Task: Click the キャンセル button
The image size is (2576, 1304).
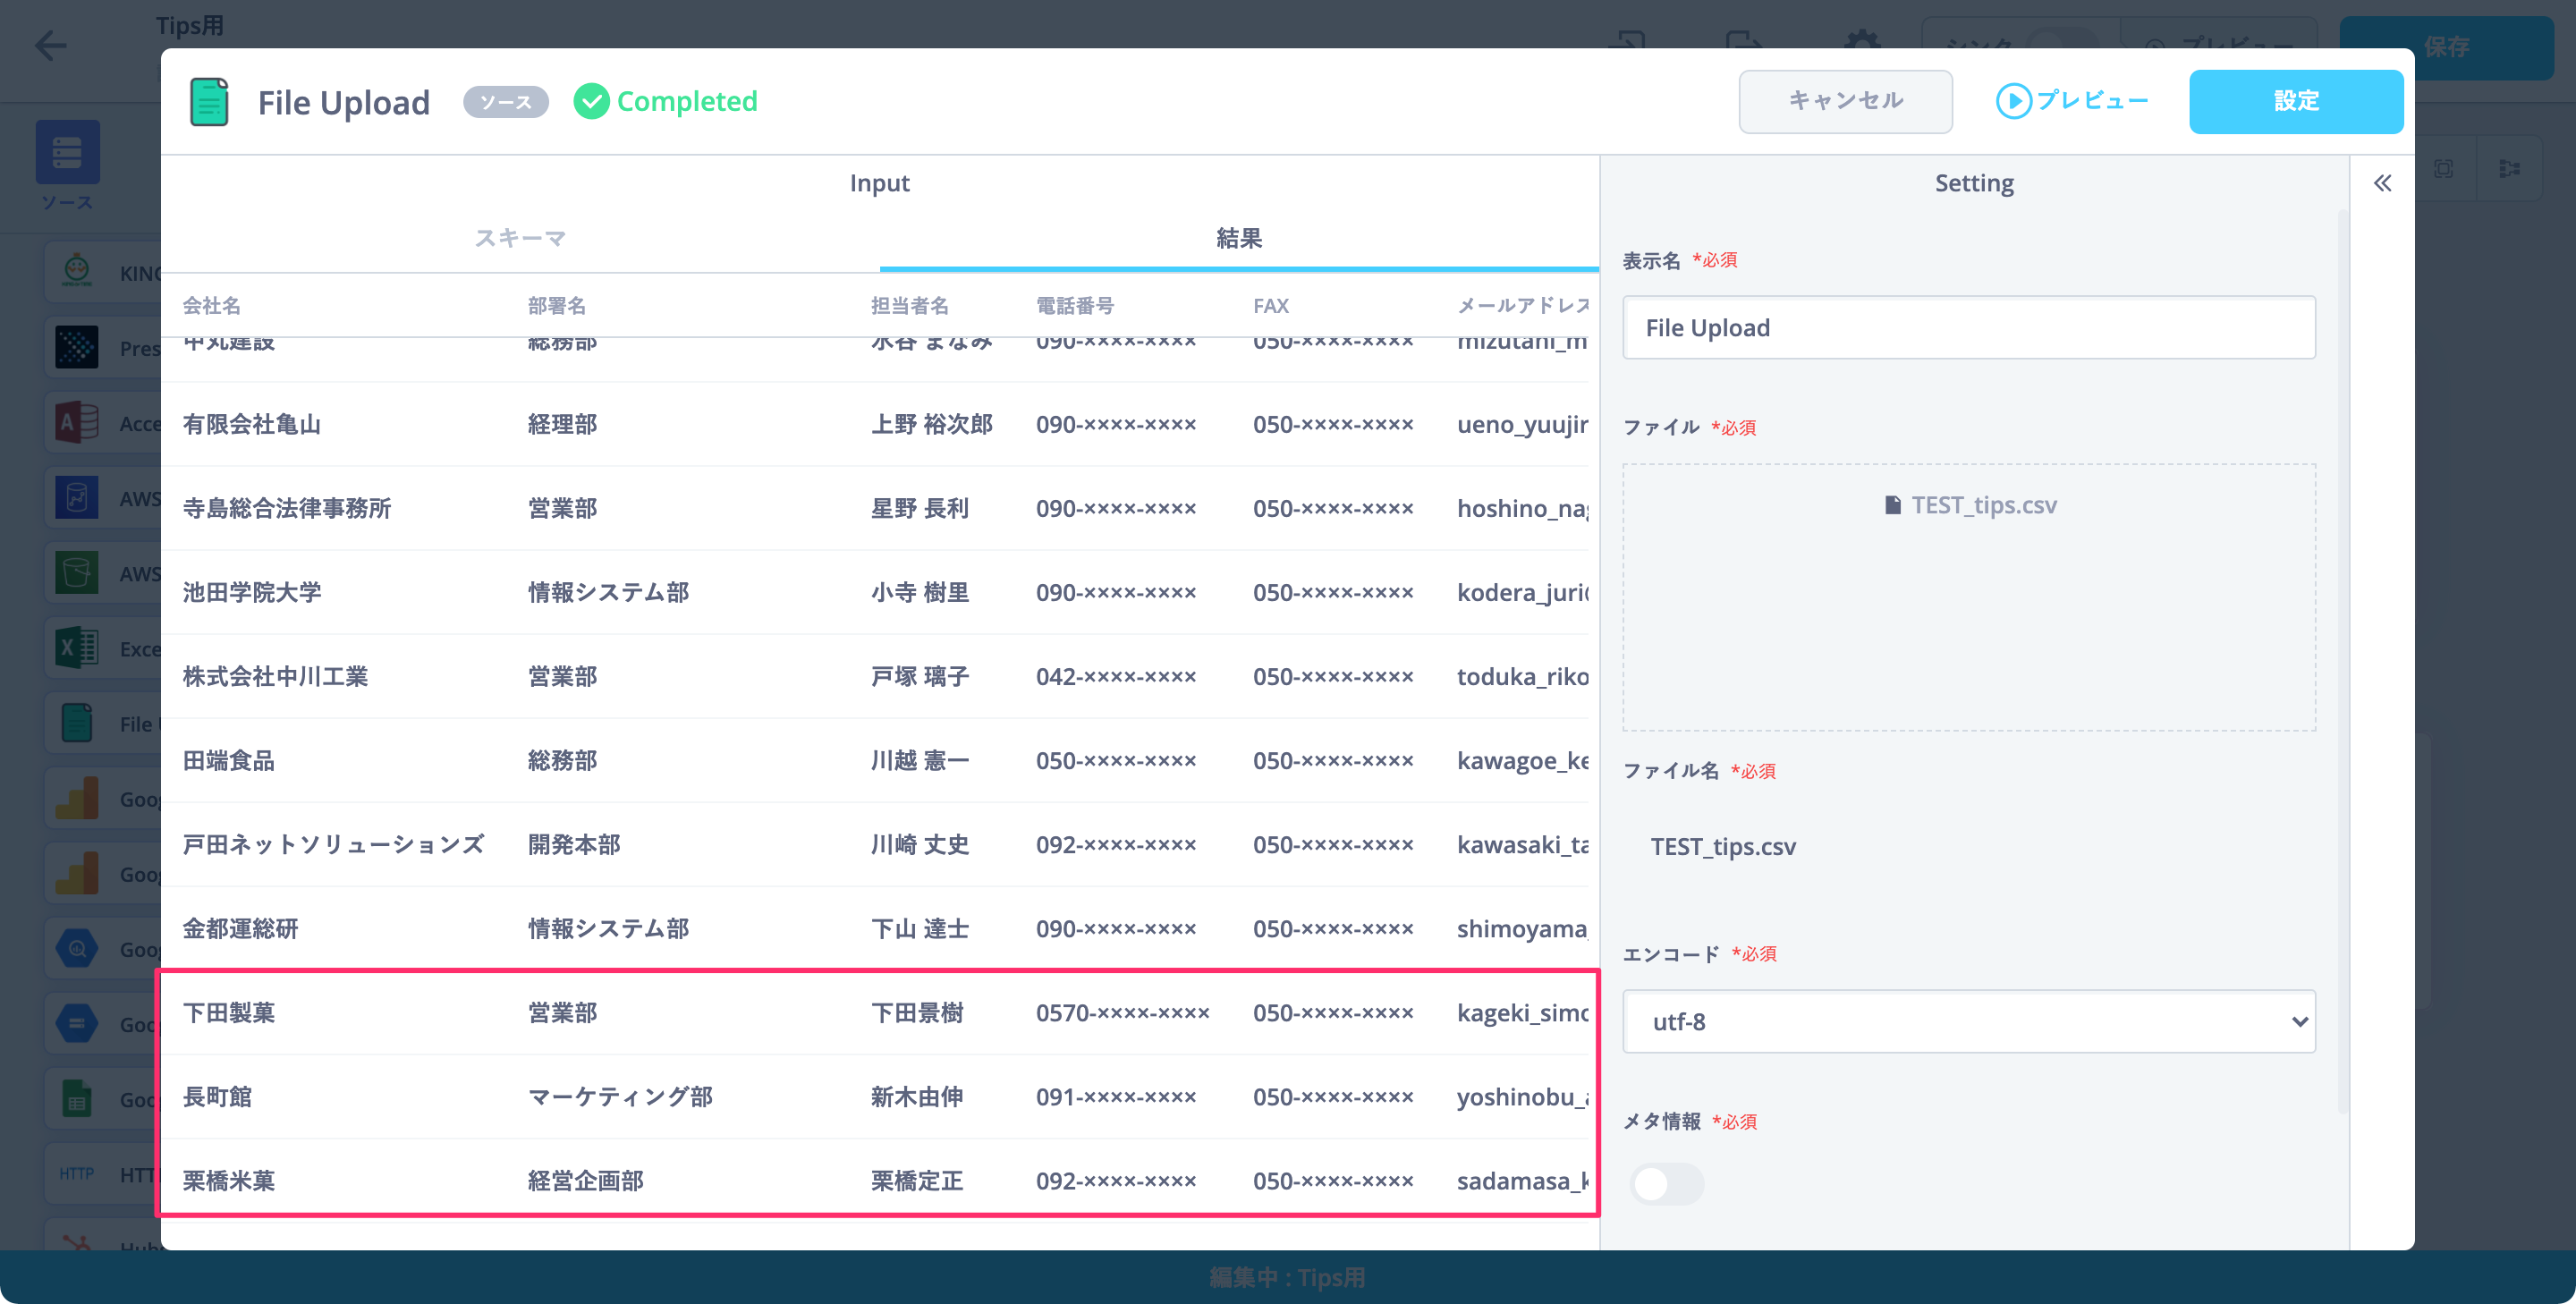Action: click(1845, 101)
